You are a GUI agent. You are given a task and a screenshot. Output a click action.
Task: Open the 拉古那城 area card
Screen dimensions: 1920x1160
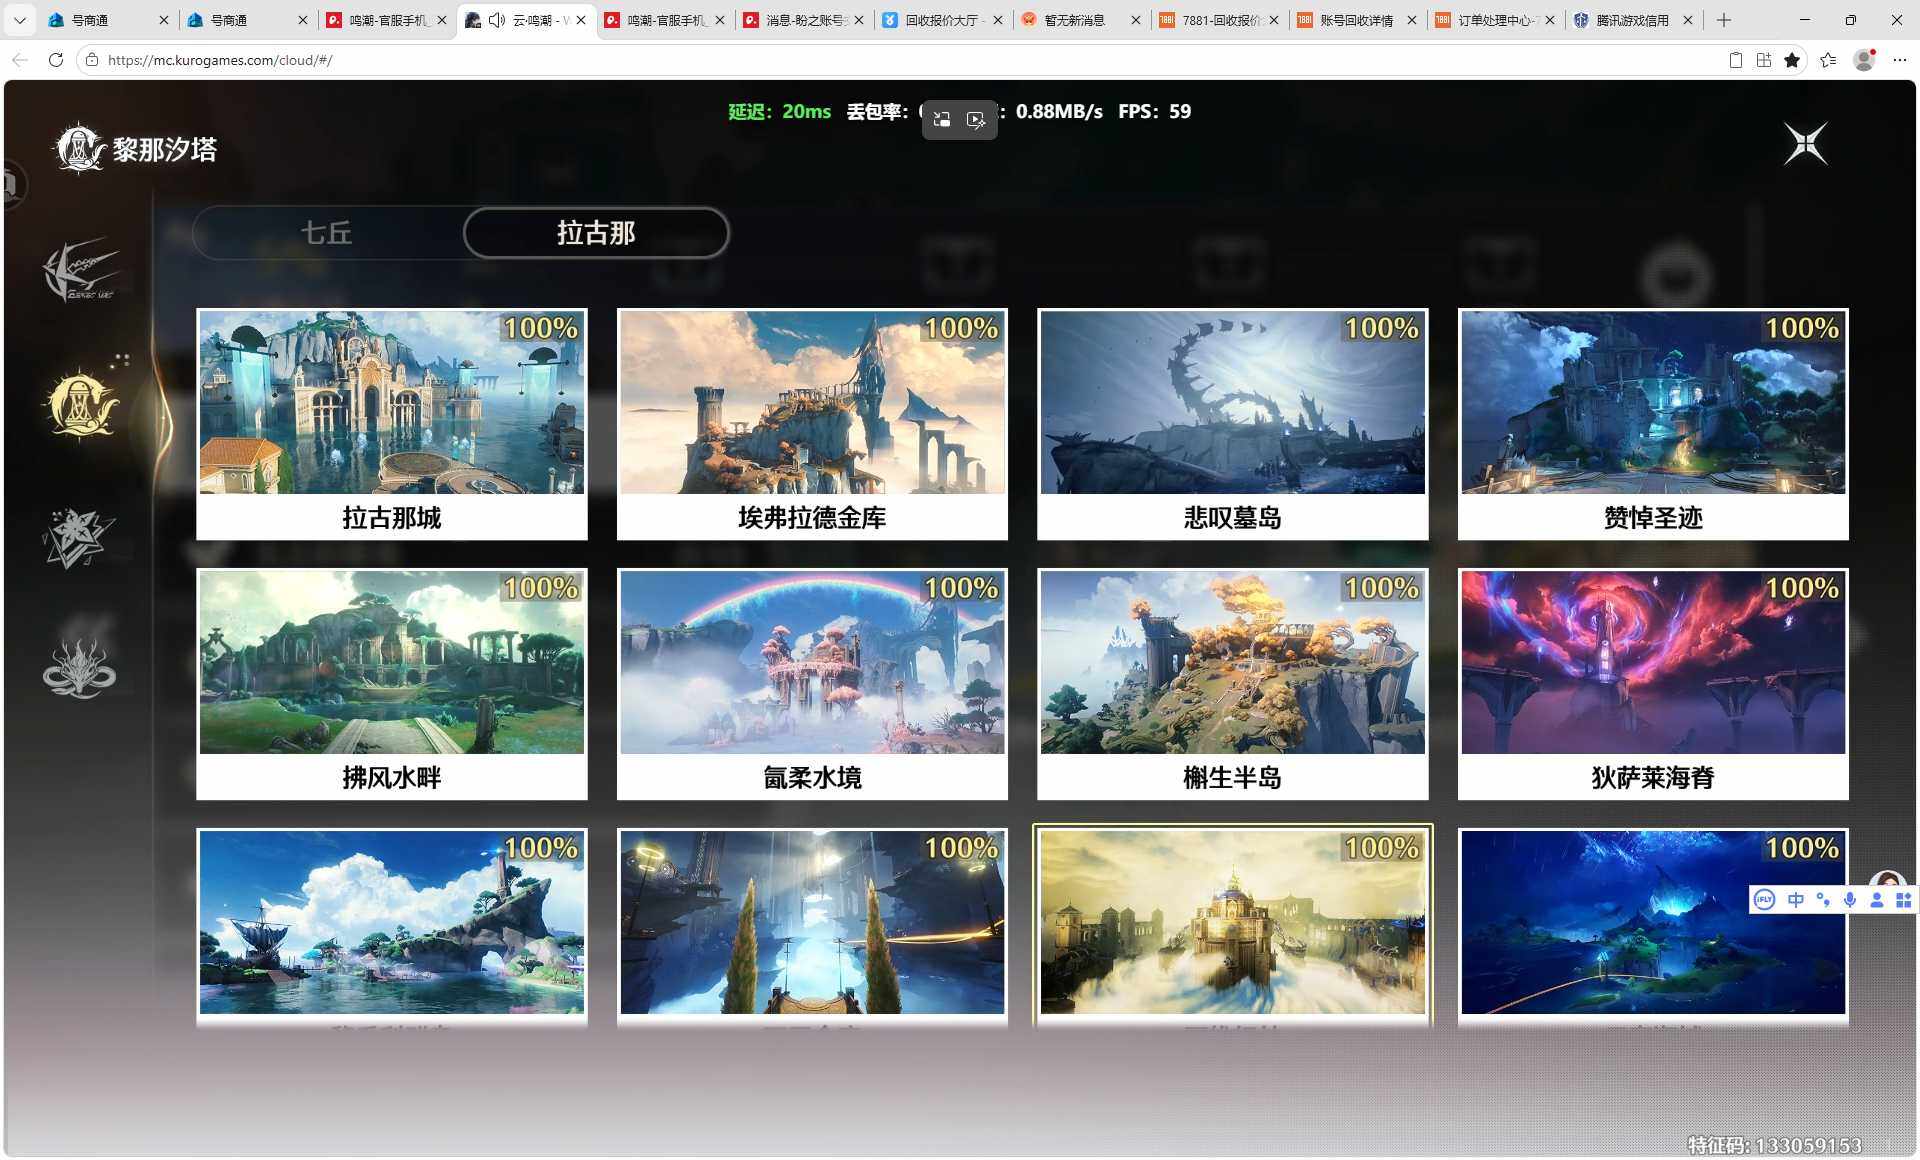coord(392,424)
